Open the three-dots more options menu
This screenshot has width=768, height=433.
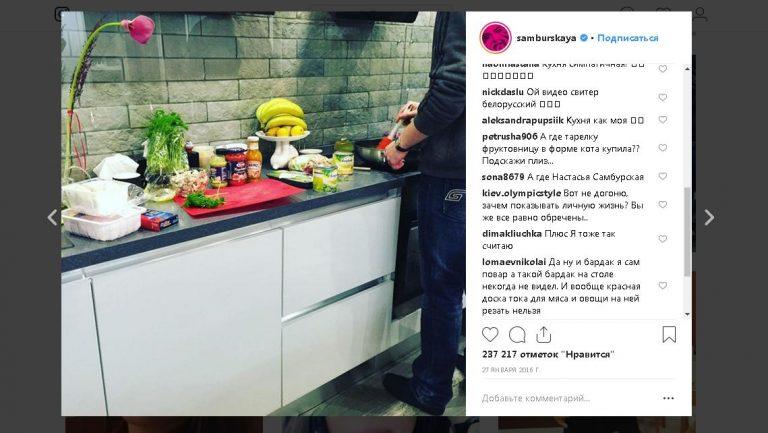[669, 398]
